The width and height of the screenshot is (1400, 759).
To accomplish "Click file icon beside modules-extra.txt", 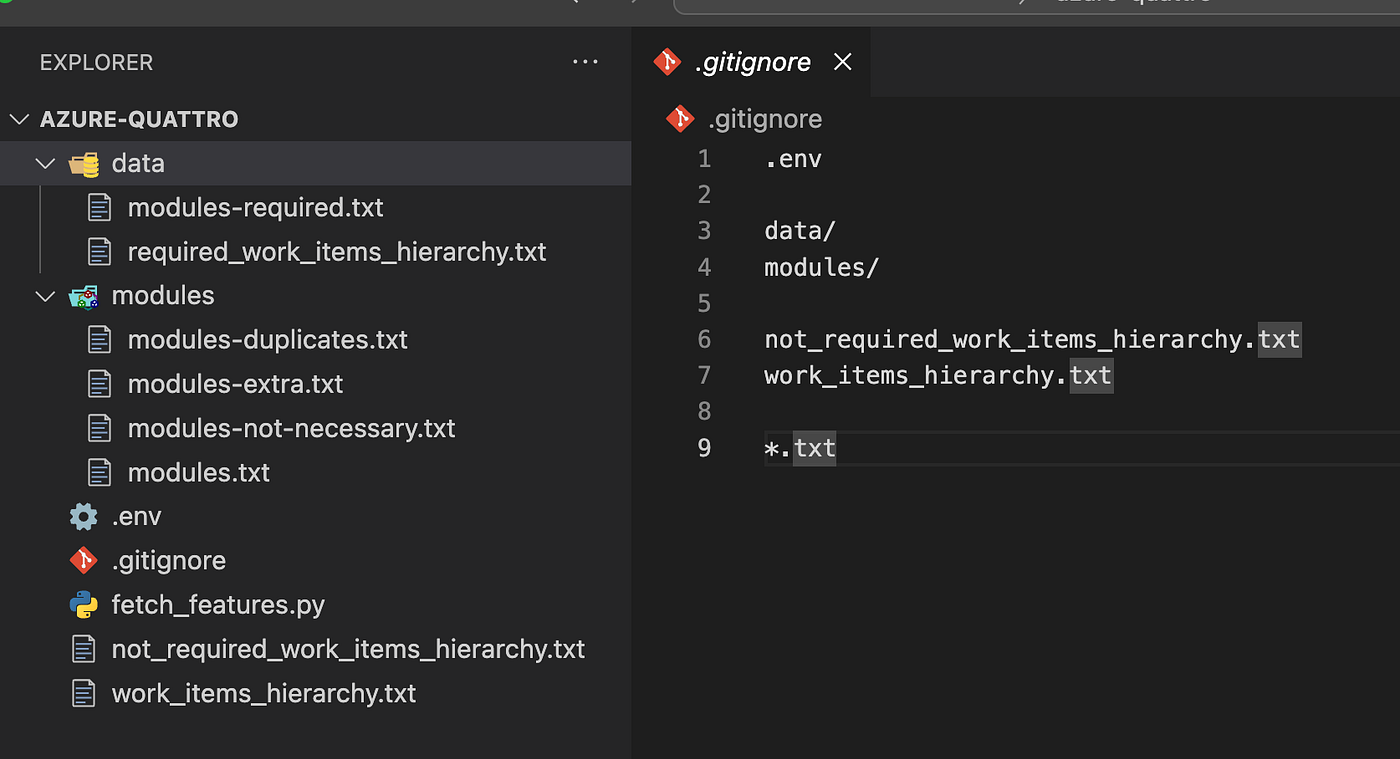I will click(x=100, y=384).
